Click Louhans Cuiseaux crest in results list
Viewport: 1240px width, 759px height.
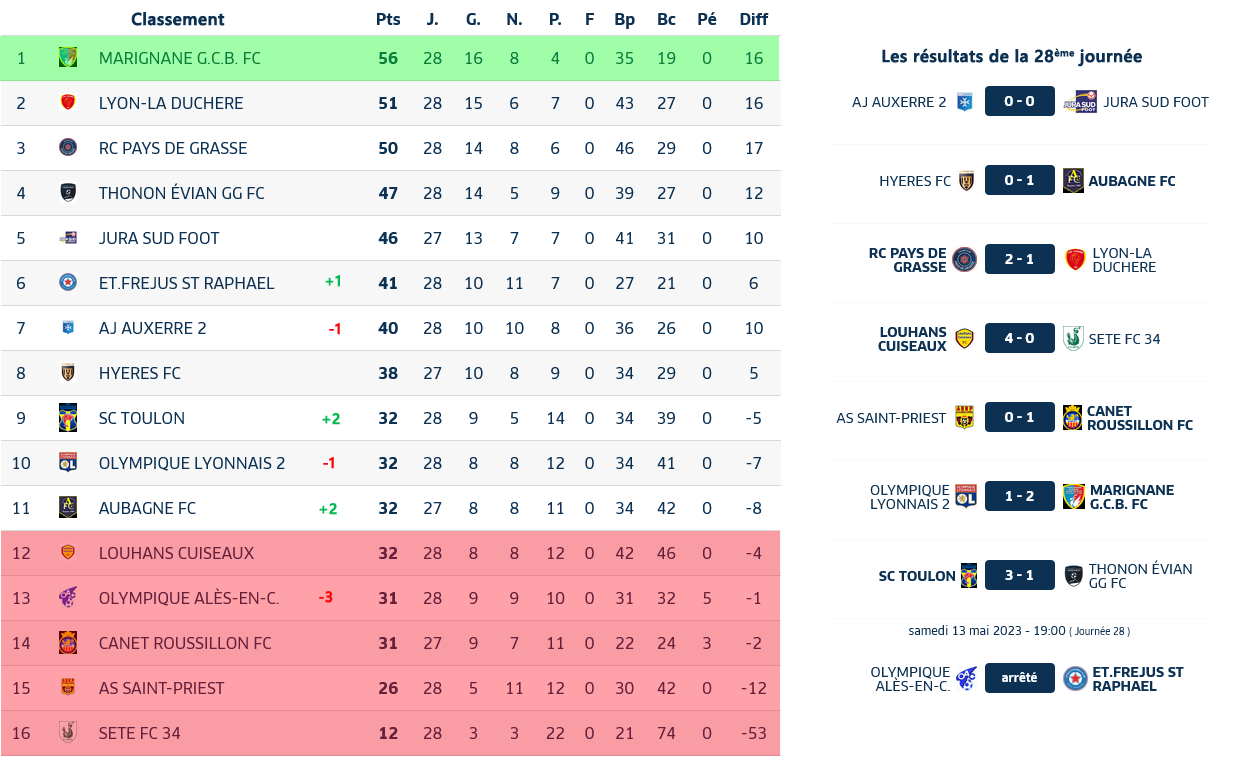964,339
